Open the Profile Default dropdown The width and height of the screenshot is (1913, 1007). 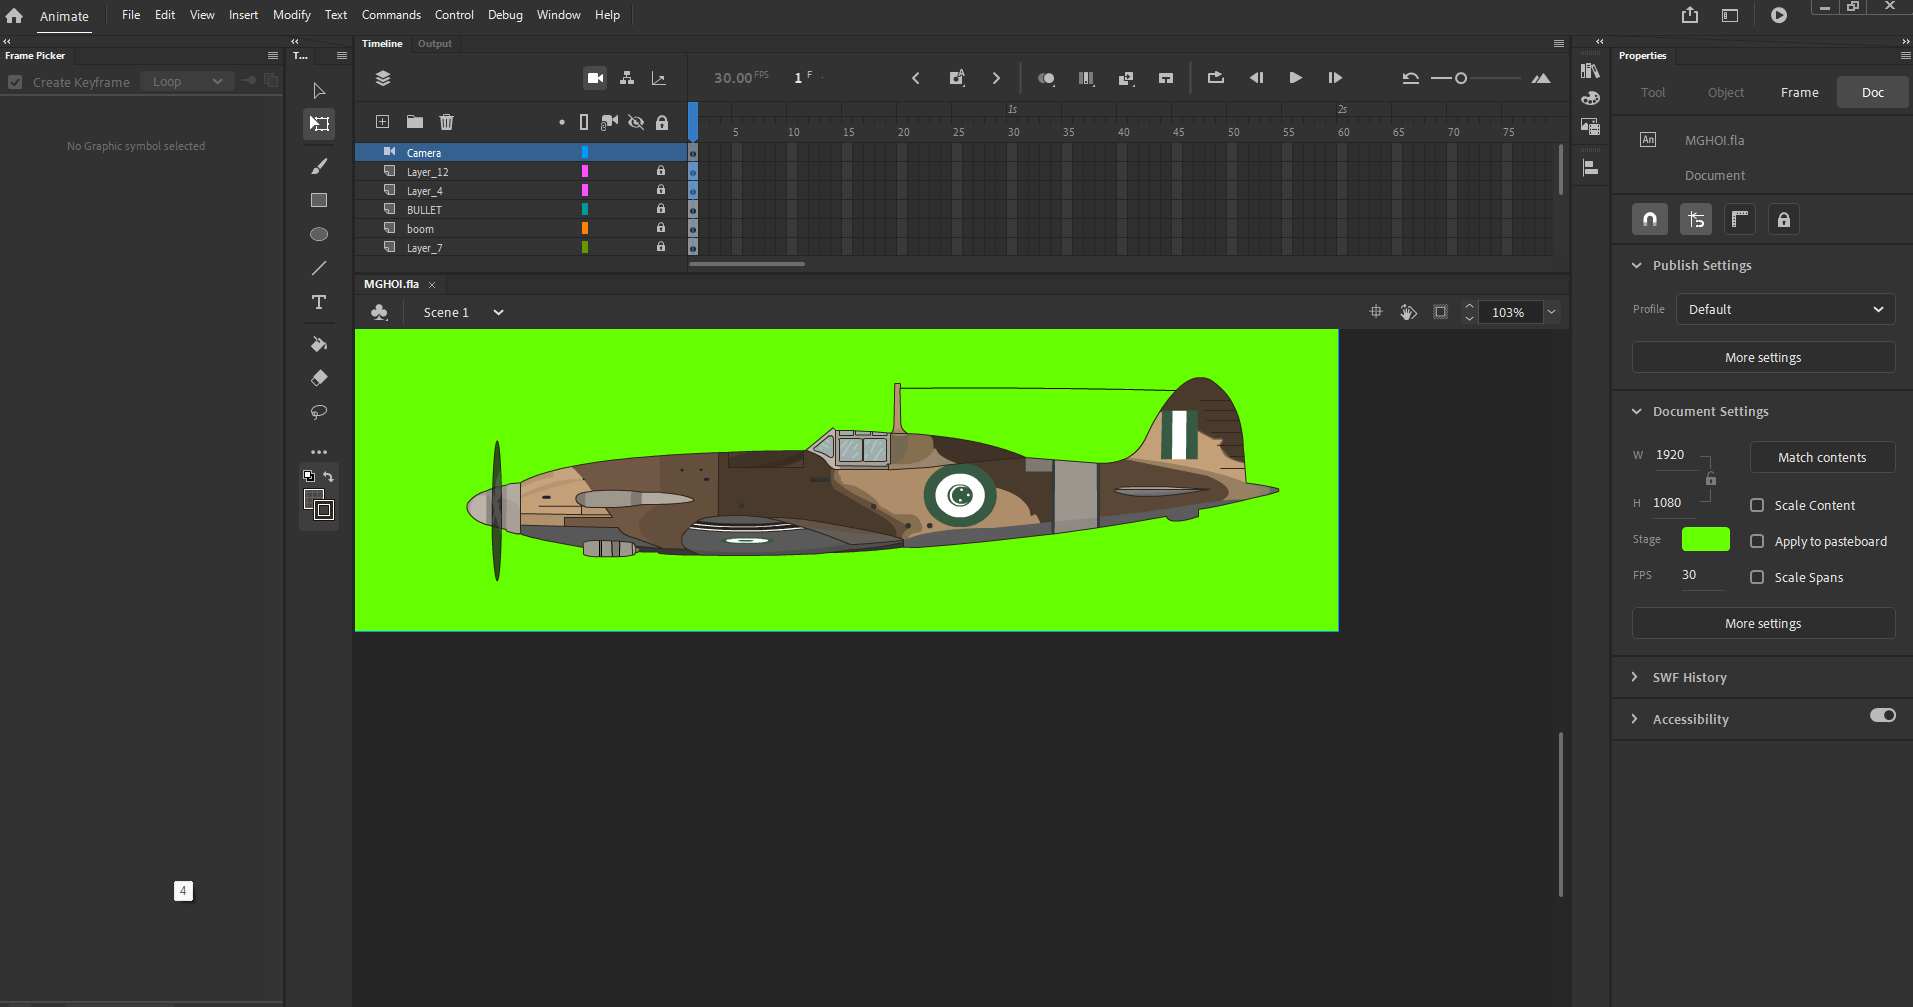tap(1784, 308)
